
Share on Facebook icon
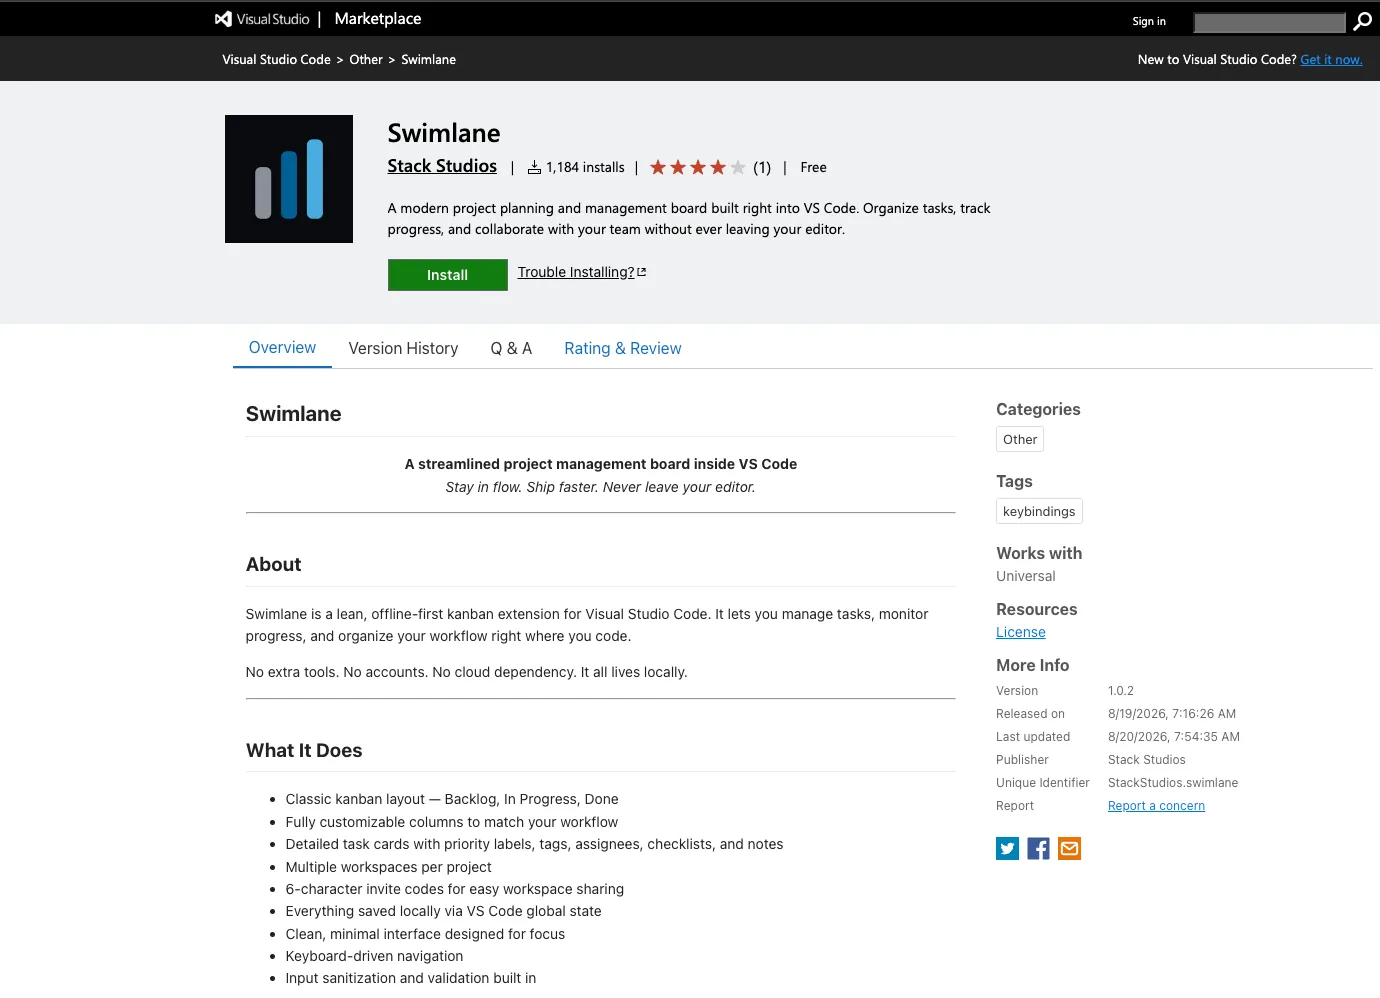[1038, 849]
